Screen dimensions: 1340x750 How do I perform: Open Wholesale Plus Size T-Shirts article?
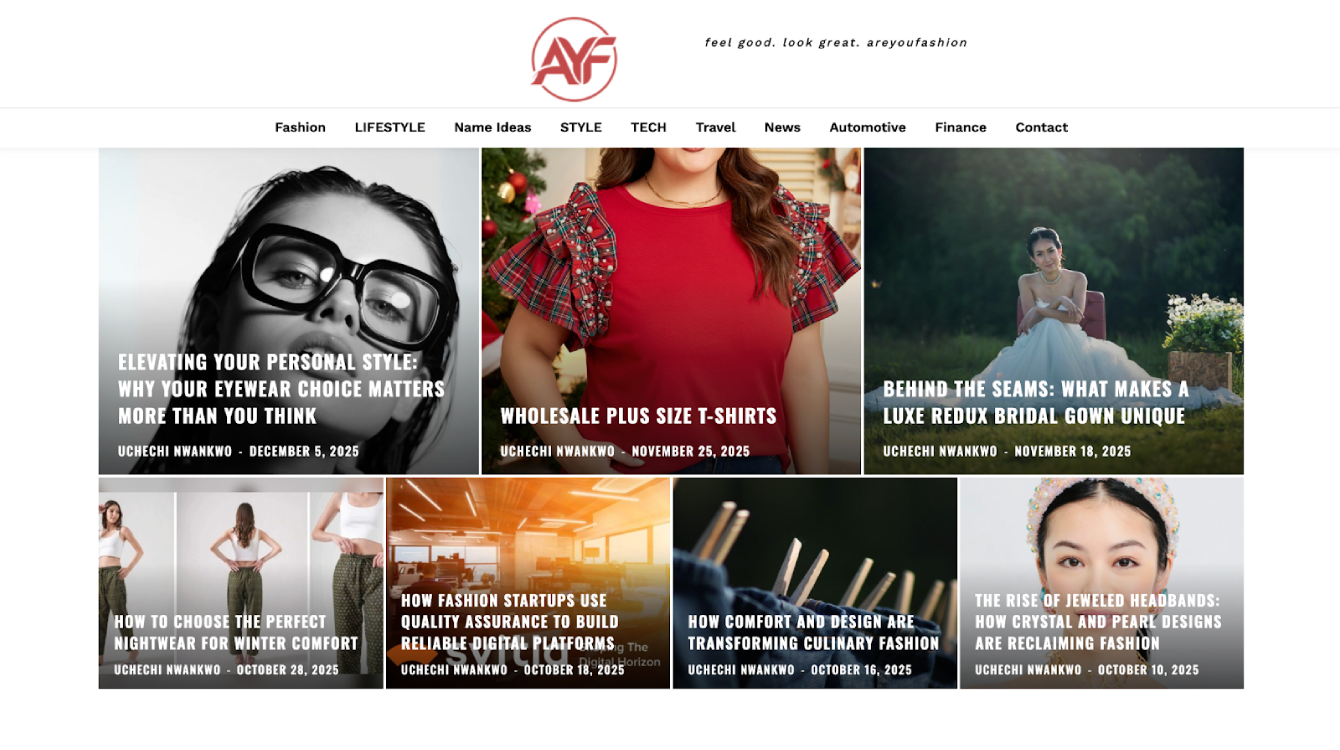[x=638, y=416]
